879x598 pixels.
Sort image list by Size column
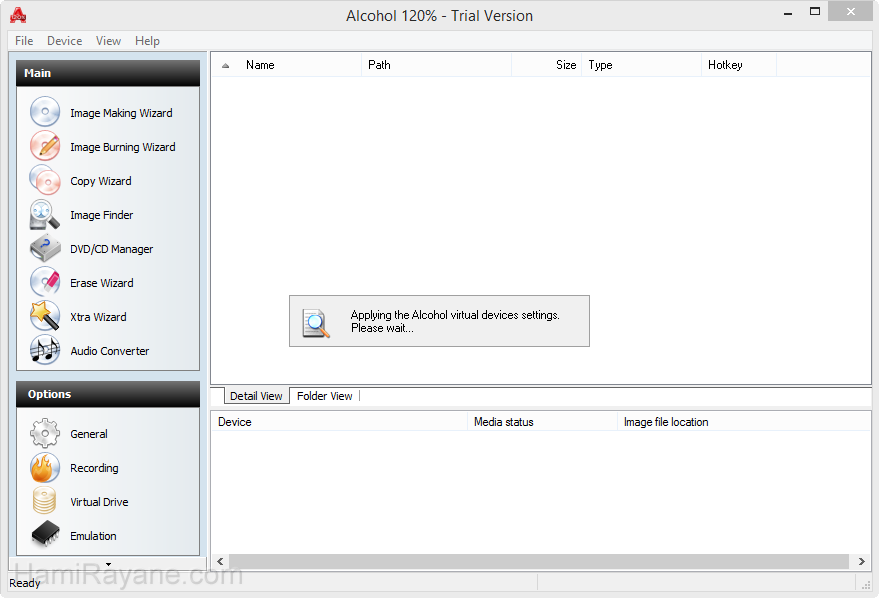coord(547,65)
